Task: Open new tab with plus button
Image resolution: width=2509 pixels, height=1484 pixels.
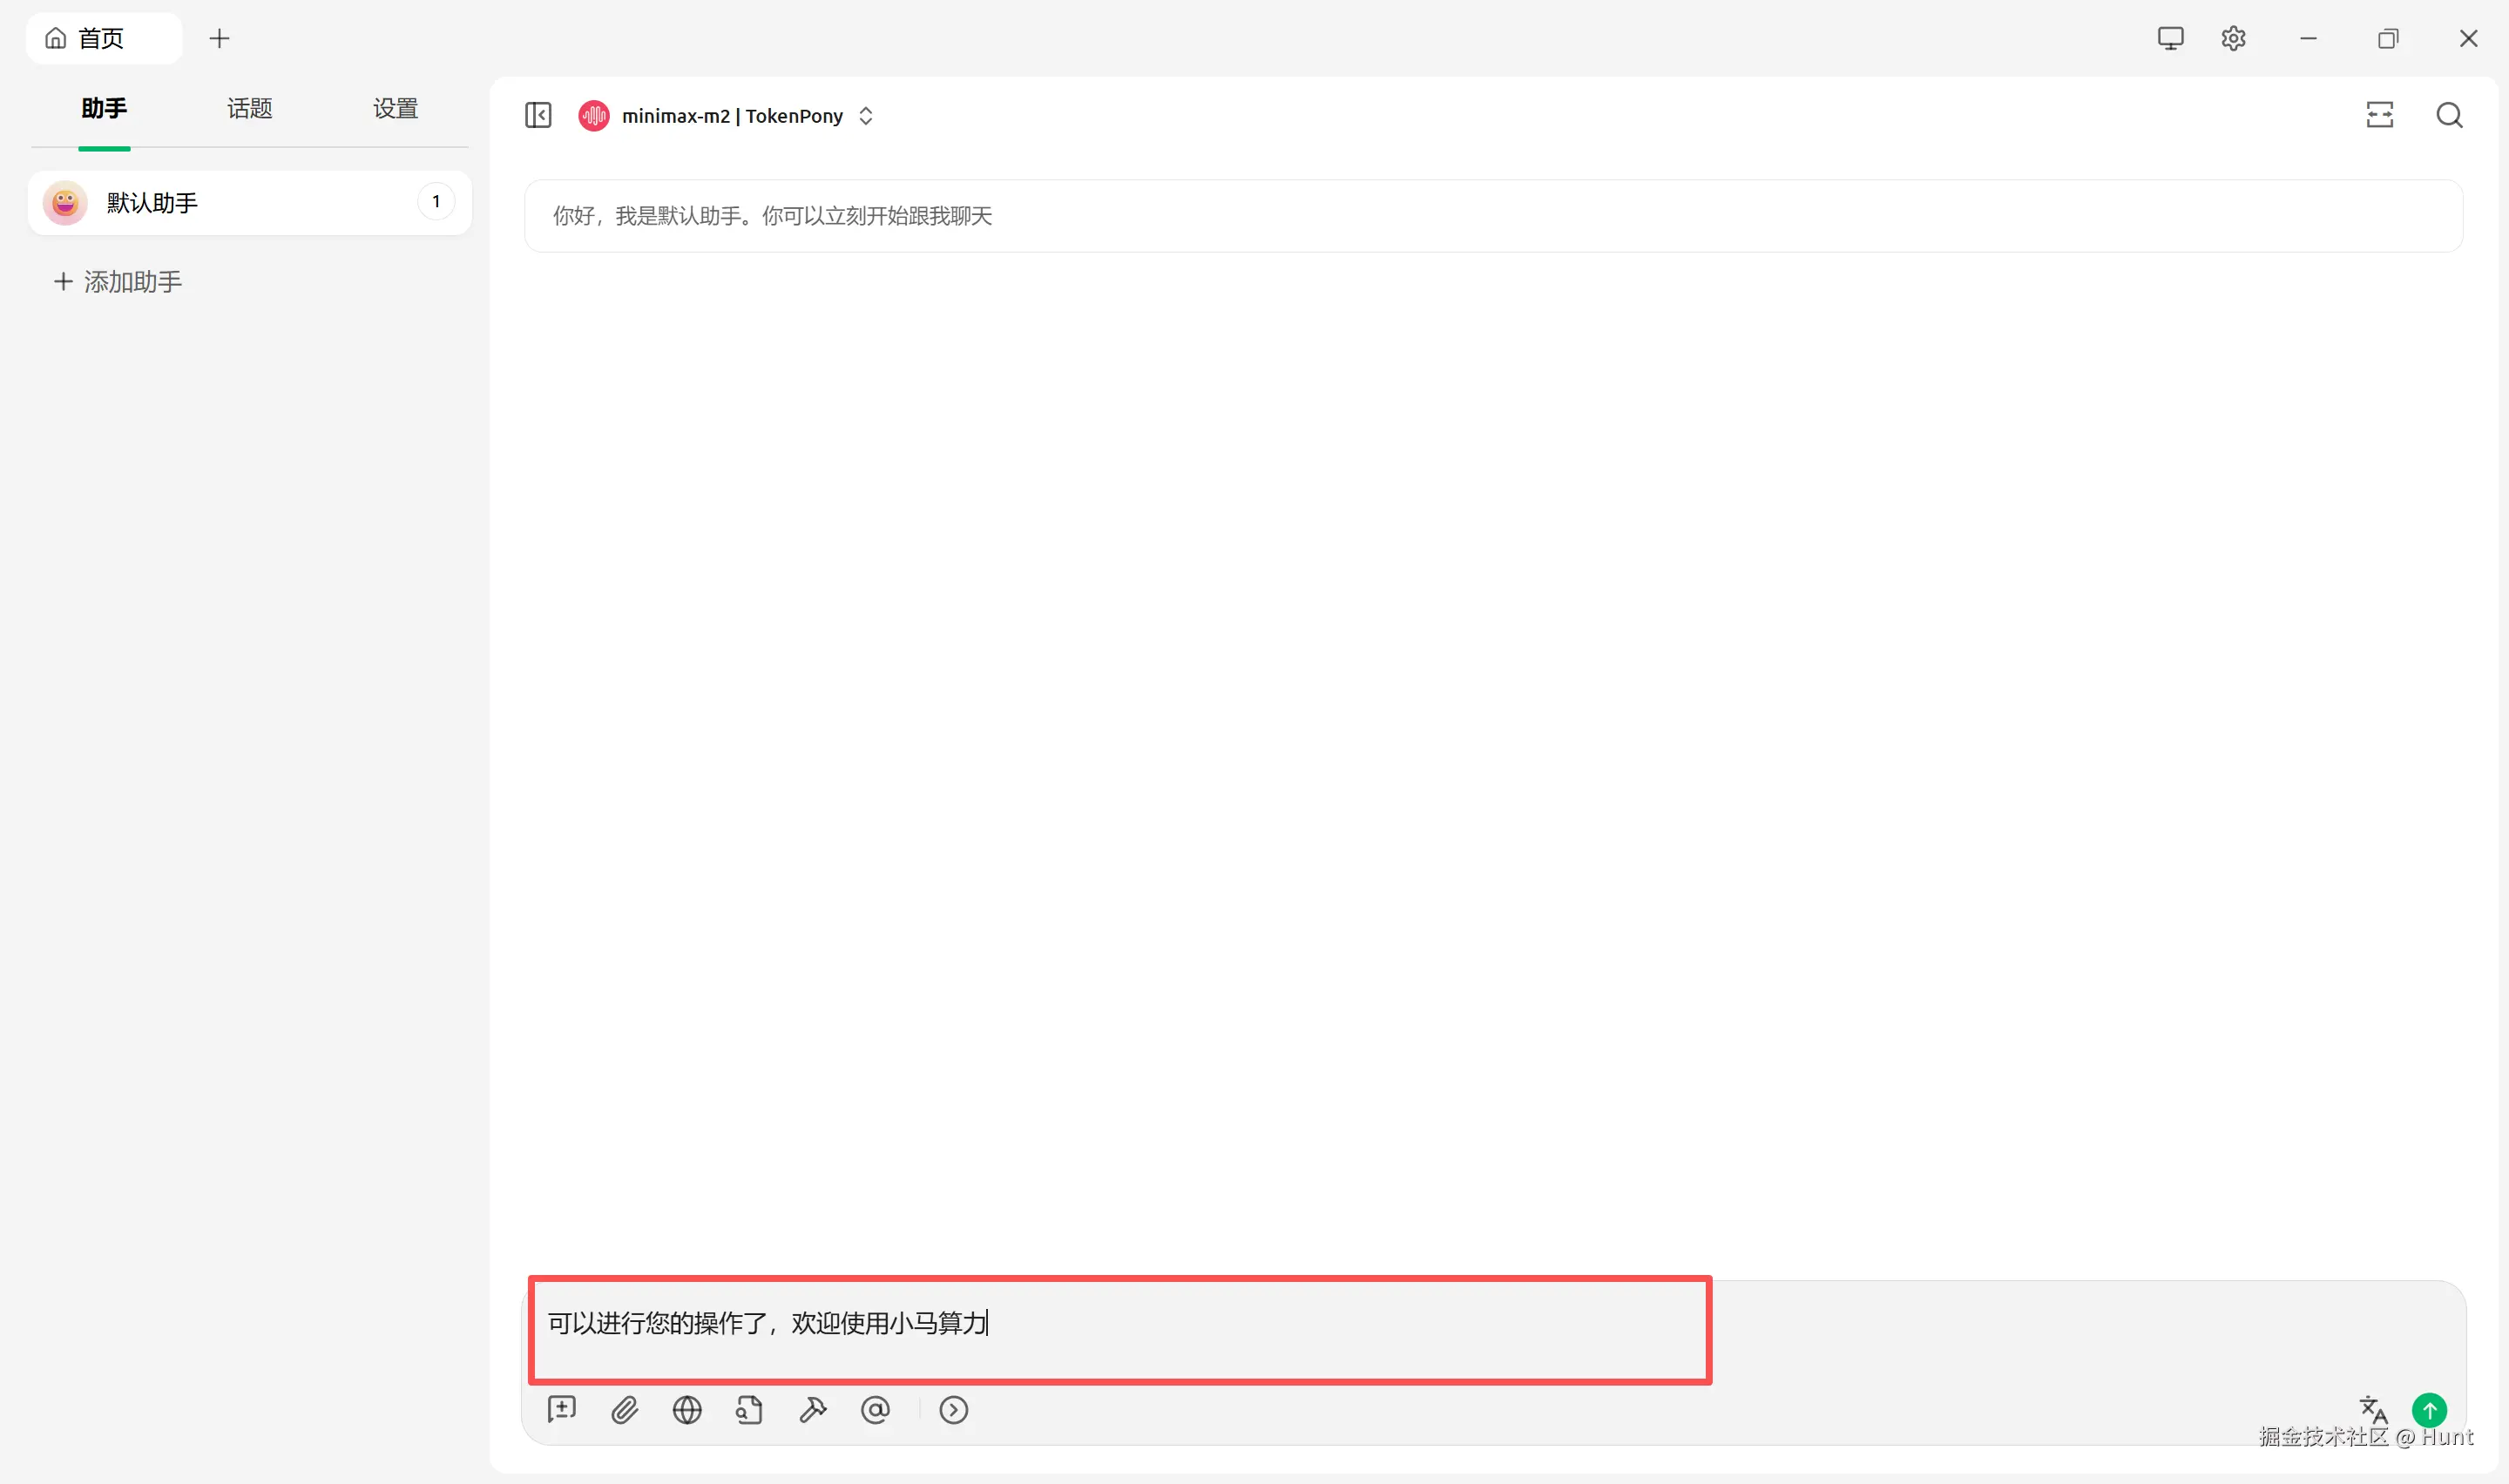Action: coord(219,38)
